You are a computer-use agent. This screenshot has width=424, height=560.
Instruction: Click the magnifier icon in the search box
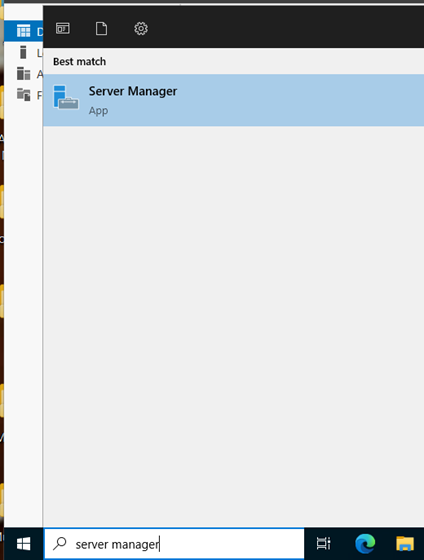click(x=60, y=544)
